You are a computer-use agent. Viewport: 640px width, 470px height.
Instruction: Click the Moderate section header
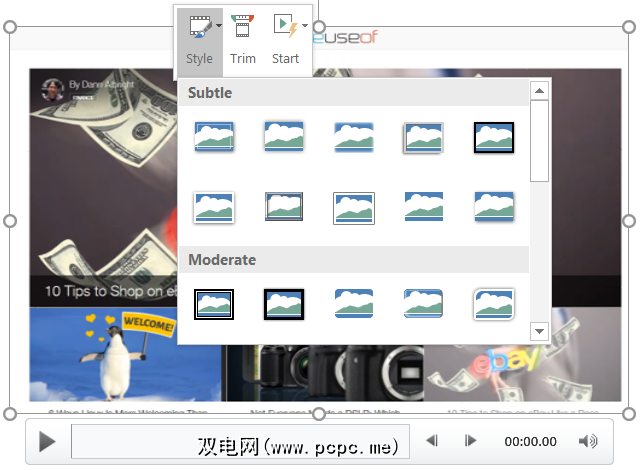354,260
